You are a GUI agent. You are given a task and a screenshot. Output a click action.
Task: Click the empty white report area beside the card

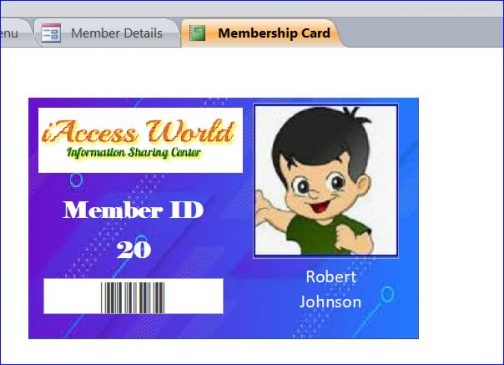tap(460, 200)
